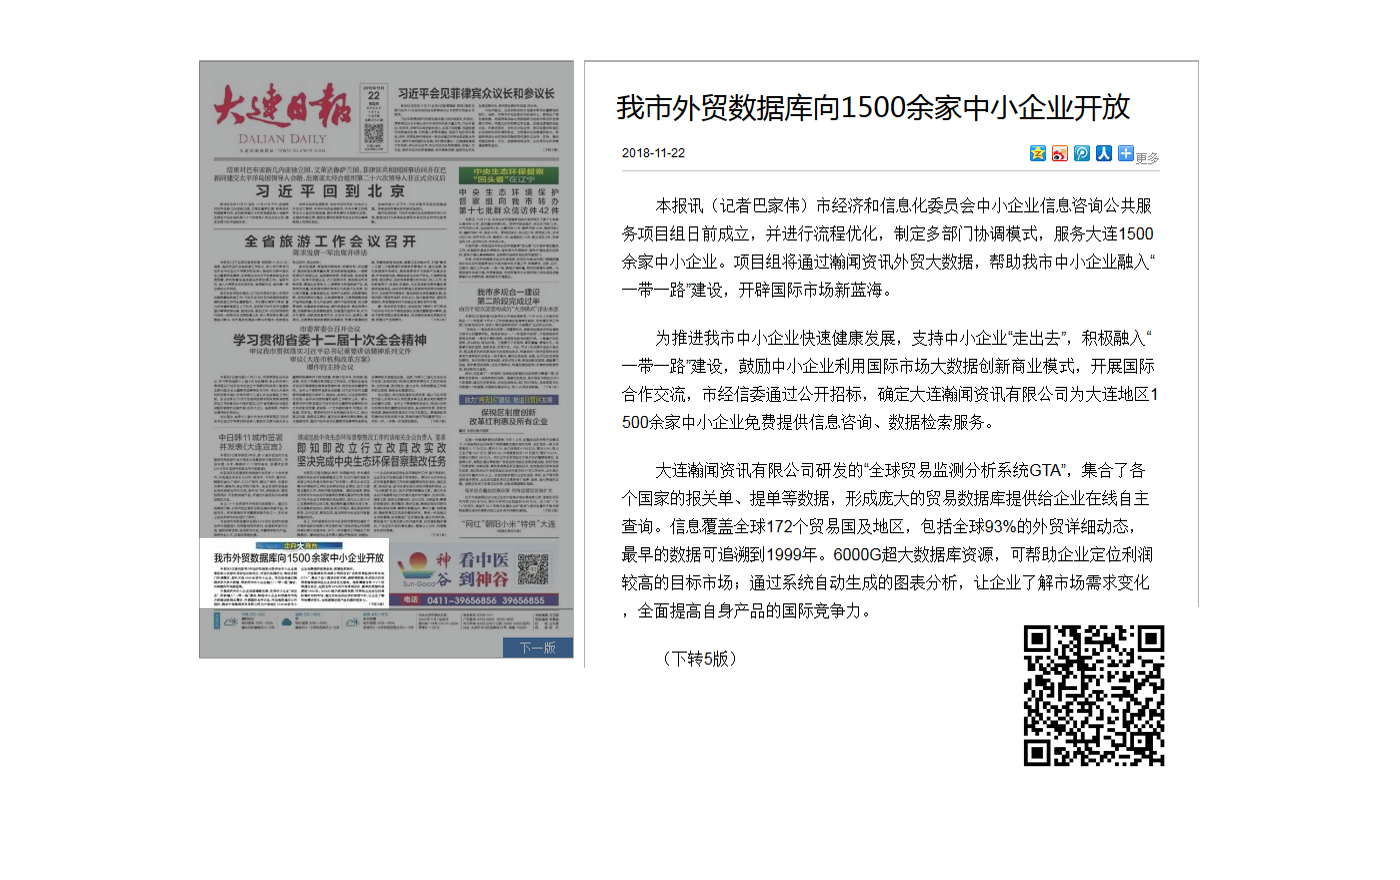This screenshot has width=1400, height=880.
Task: Click the 看中医到神谷 advertisement banner
Action: pyautogui.click(x=476, y=573)
